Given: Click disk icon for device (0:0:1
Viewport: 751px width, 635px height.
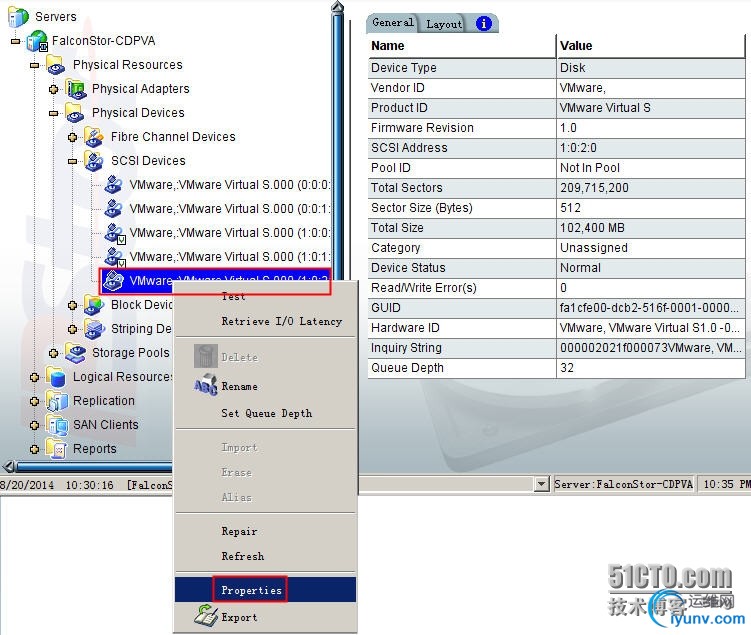Looking at the screenshot, I should tap(114, 209).
